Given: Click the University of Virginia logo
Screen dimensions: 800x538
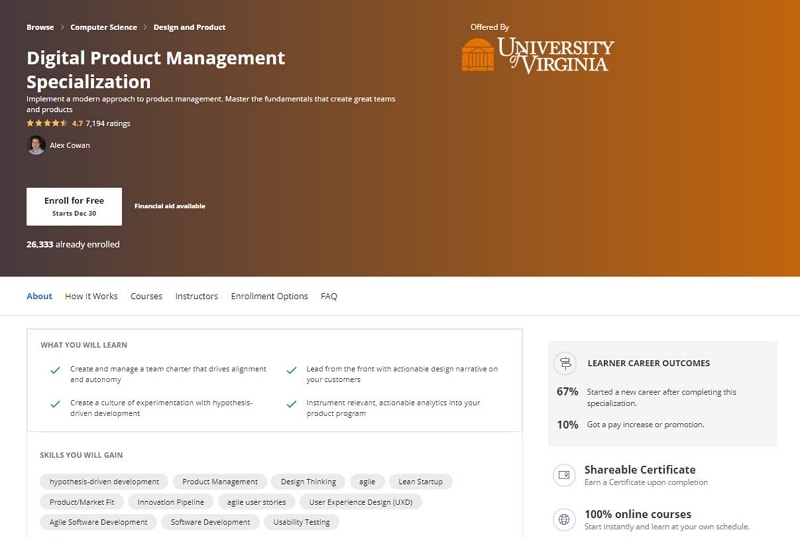Looking at the screenshot, I should pos(538,56).
